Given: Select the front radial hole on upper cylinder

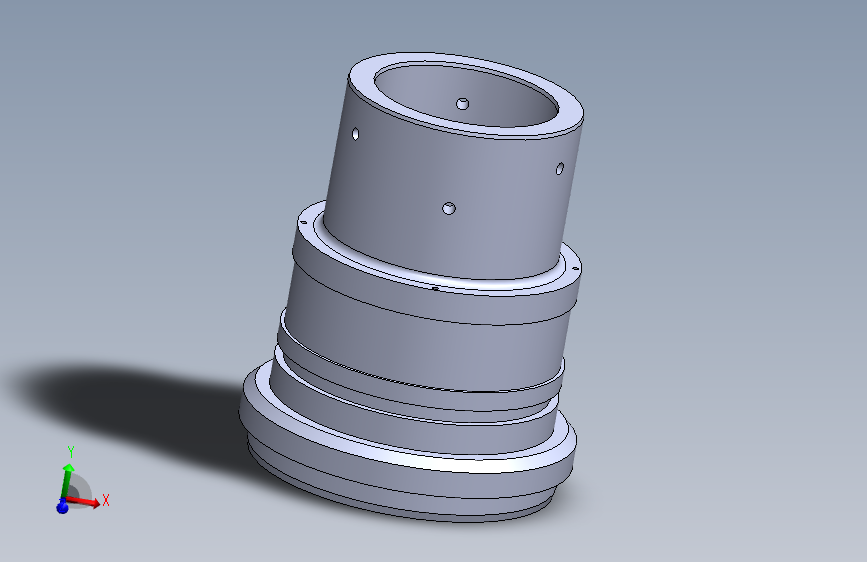Looking at the screenshot, I should [449, 209].
